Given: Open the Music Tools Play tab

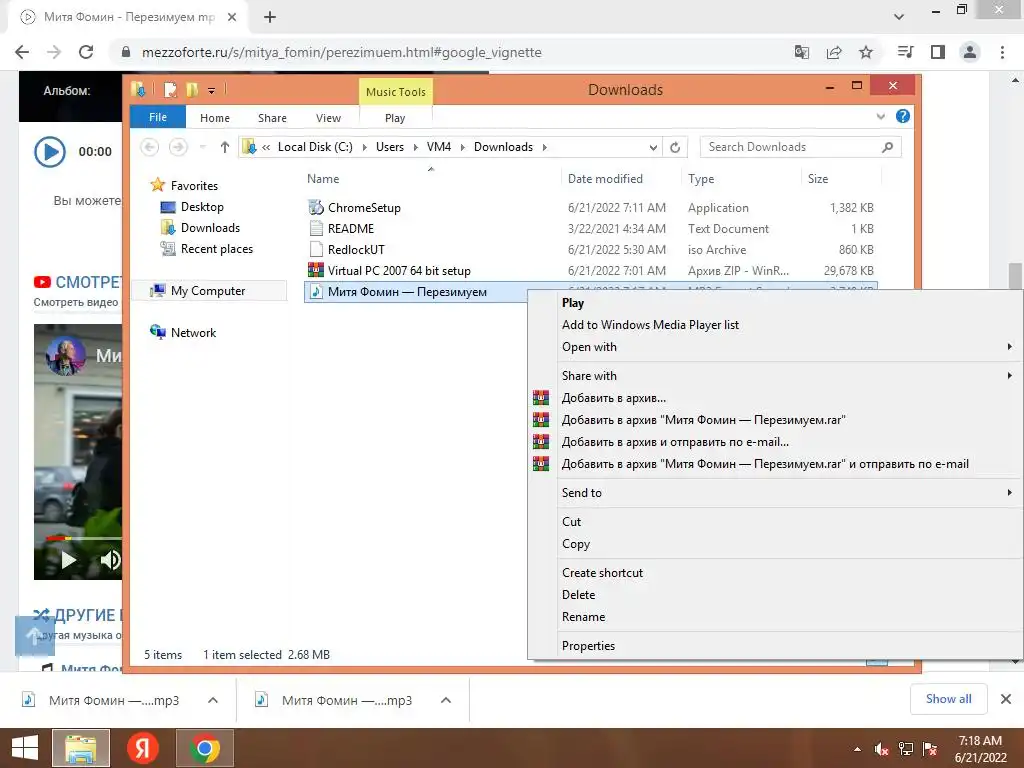Looking at the screenshot, I should 395,118.
